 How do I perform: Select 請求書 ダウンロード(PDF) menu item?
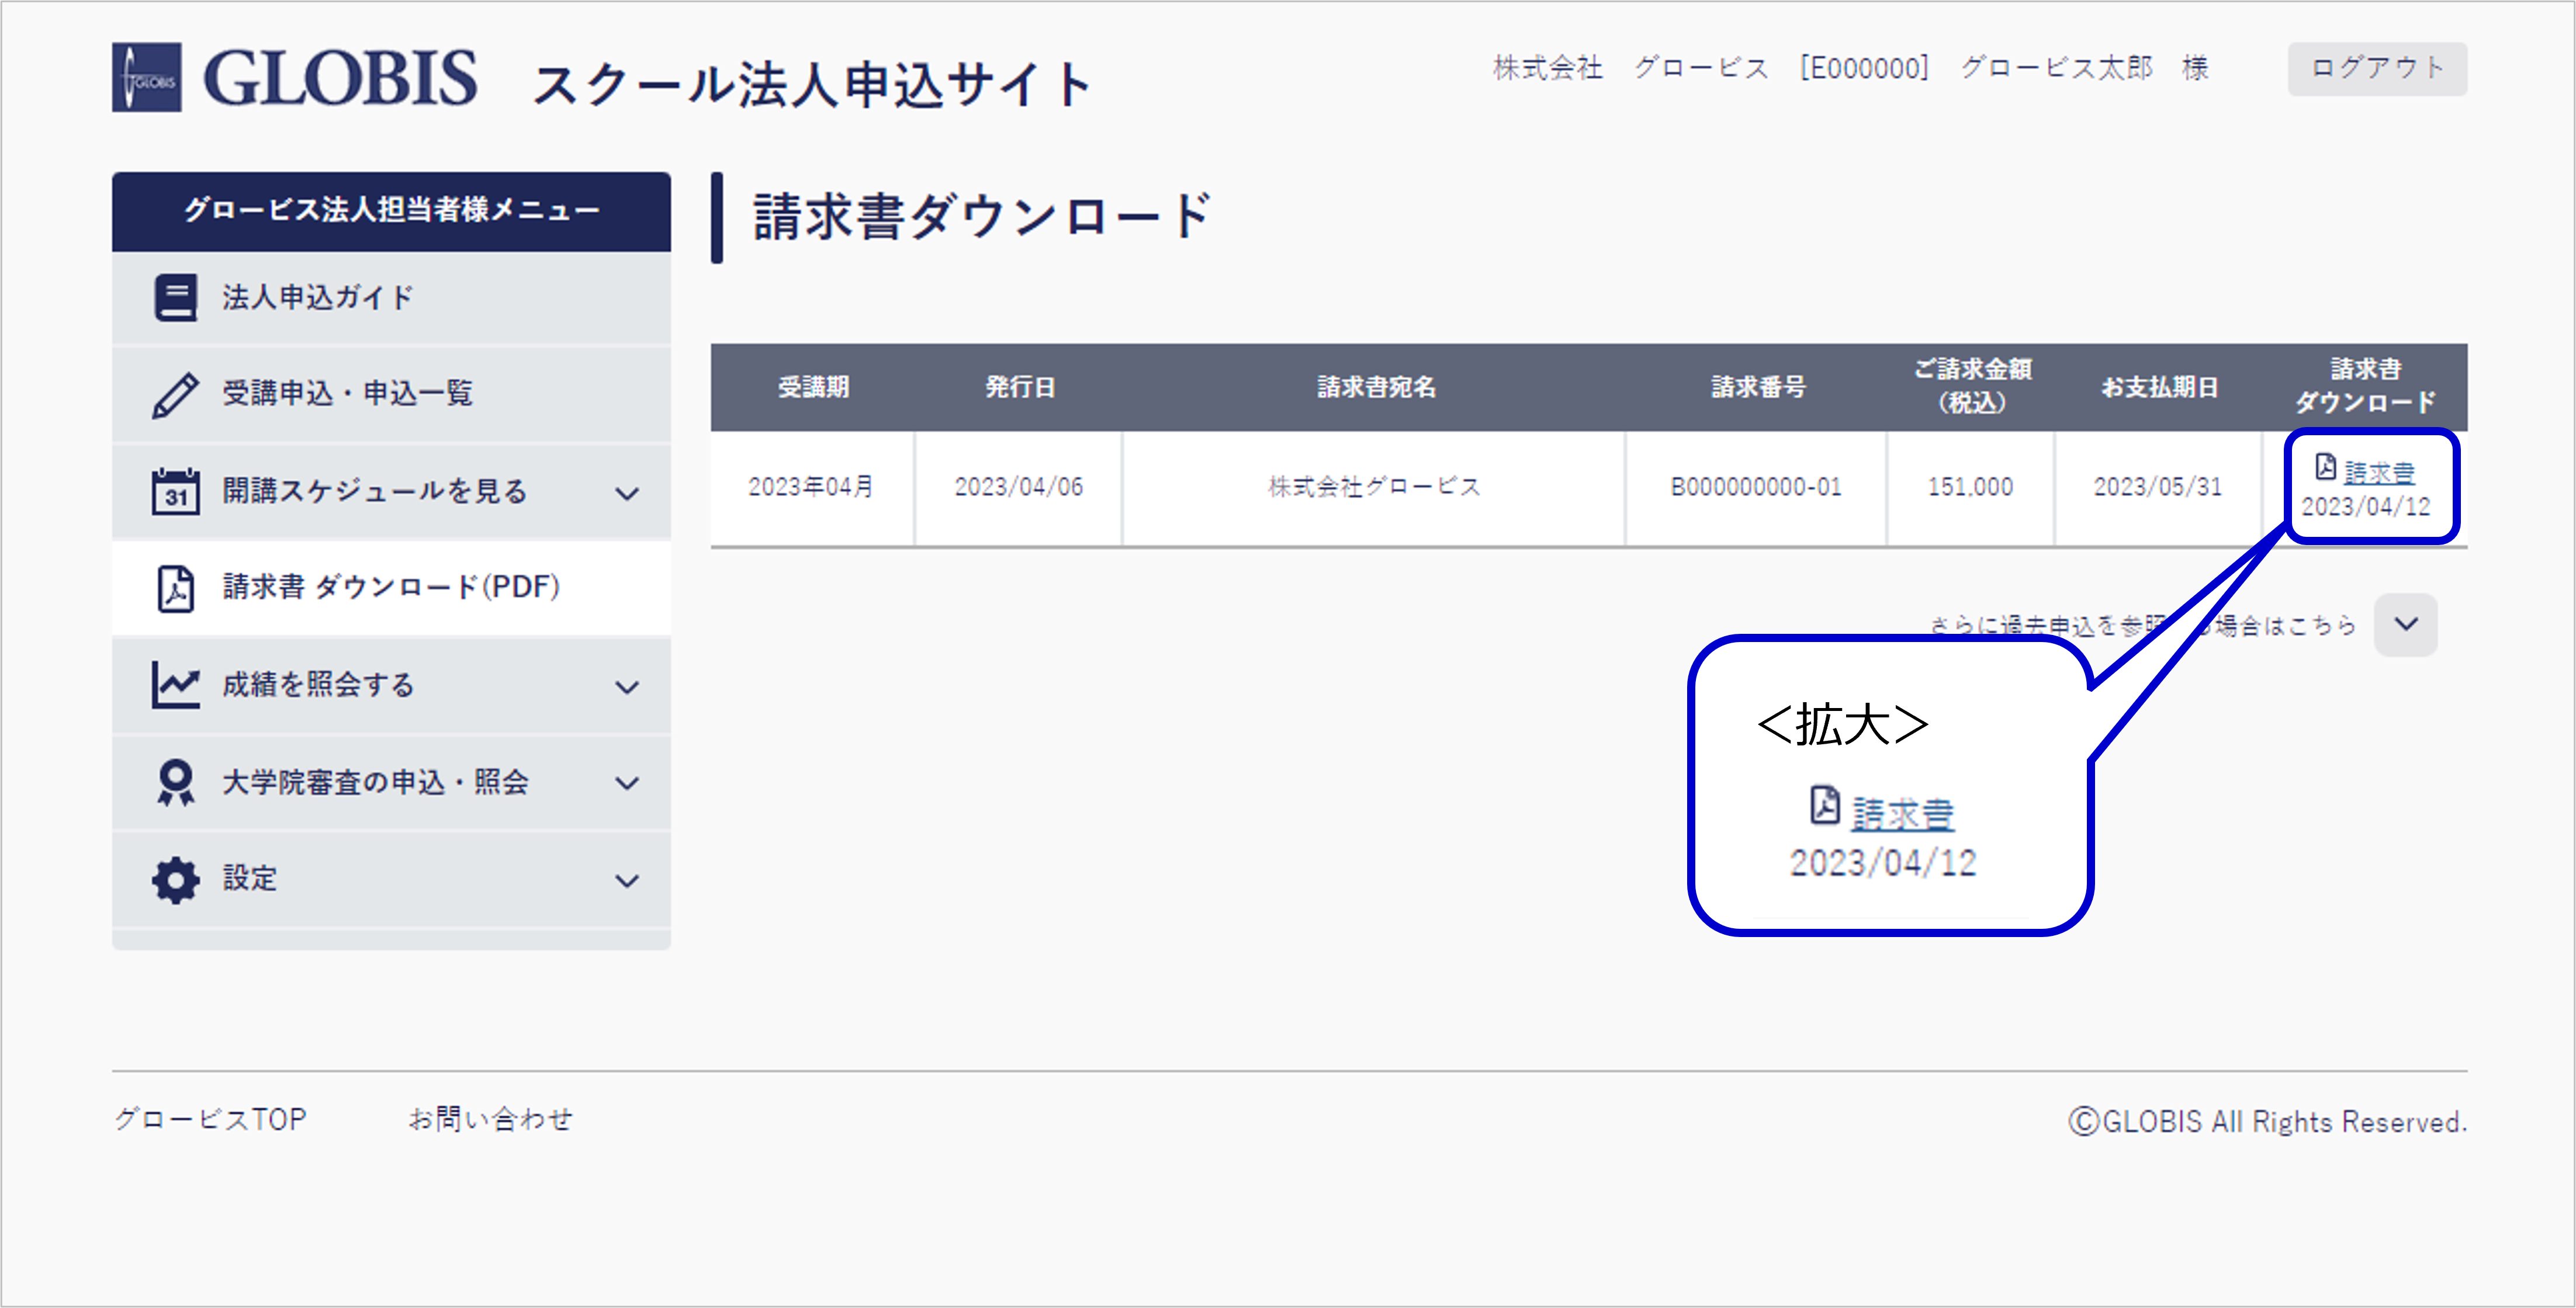(391, 588)
